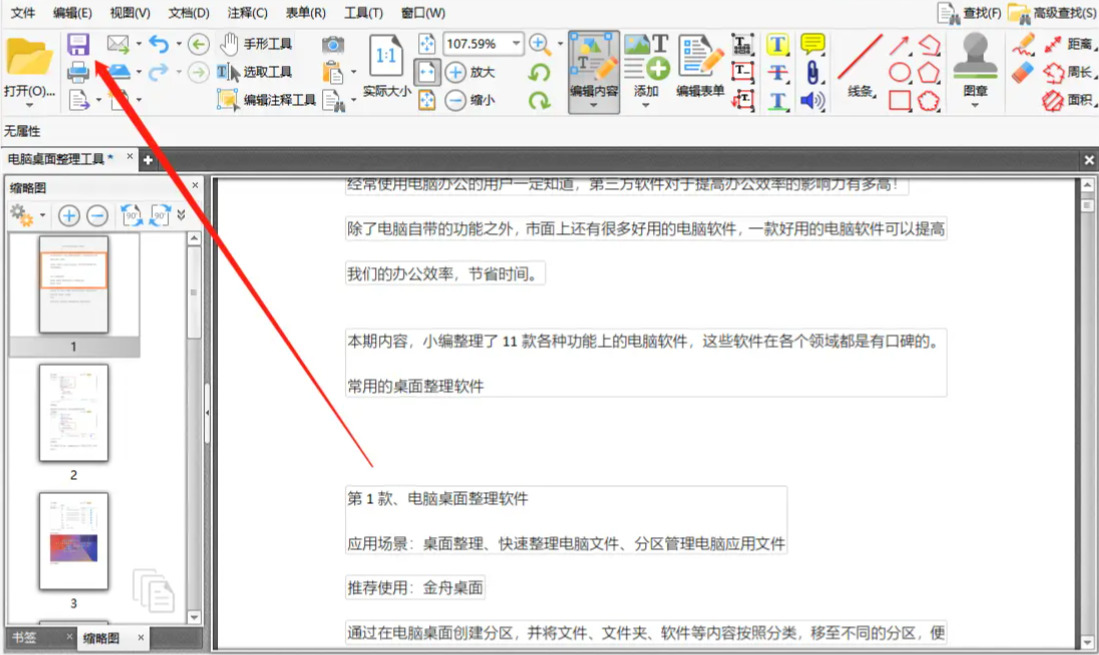Click the speaker sound annotation icon
This screenshot has height=655, width=1099.
pos(812,100)
